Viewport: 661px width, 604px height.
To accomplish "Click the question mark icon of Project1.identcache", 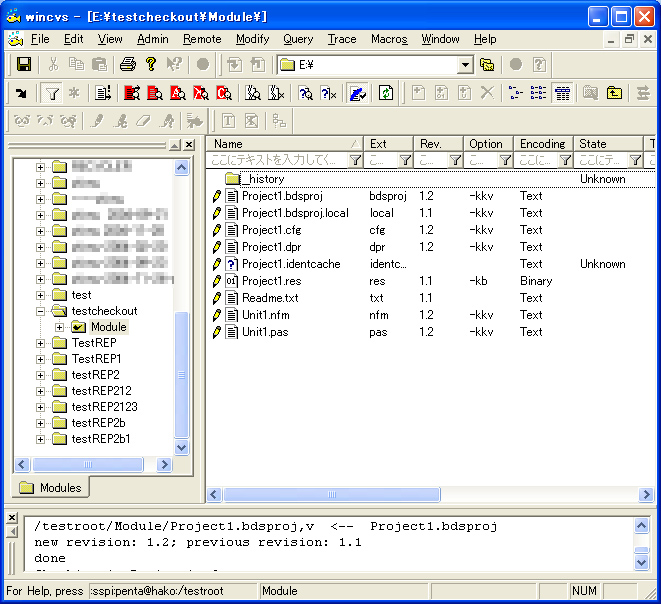I will pos(231,264).
